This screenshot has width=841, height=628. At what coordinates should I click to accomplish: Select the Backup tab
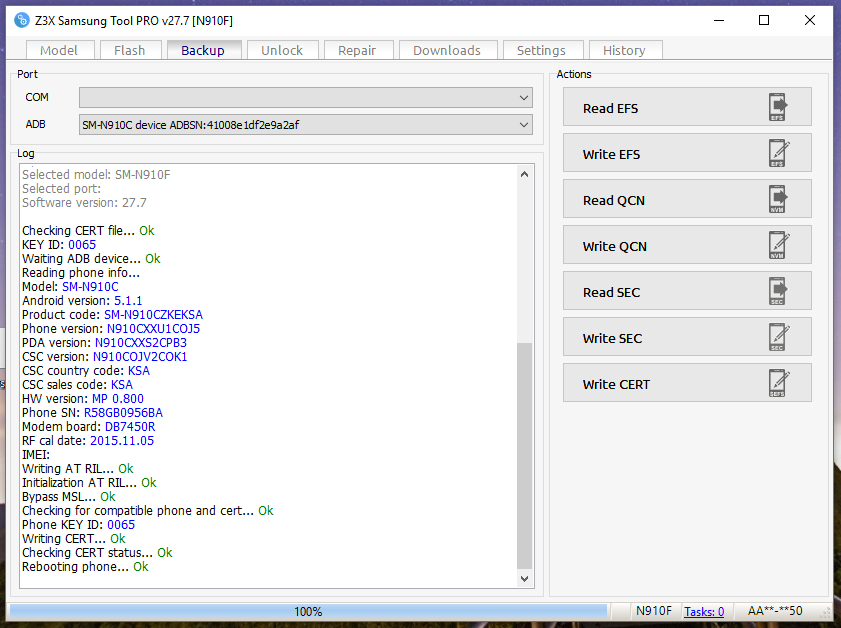(x=203, y=50)
